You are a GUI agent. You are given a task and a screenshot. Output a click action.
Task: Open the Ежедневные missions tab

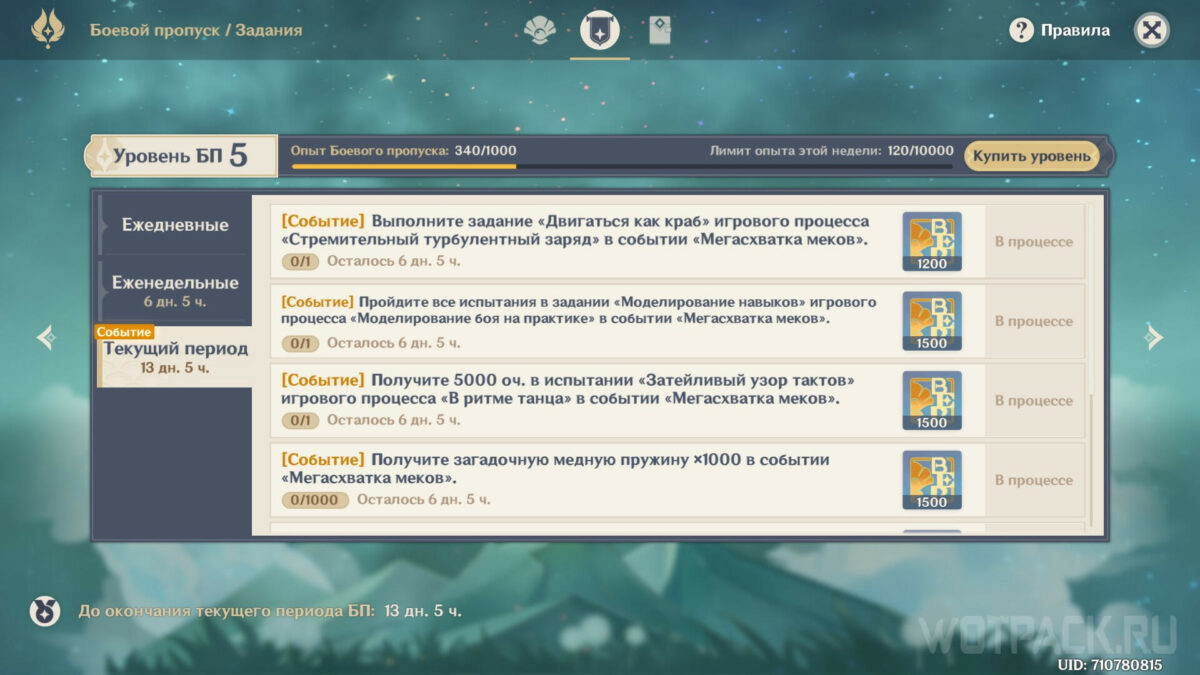(x=175, y=225)
